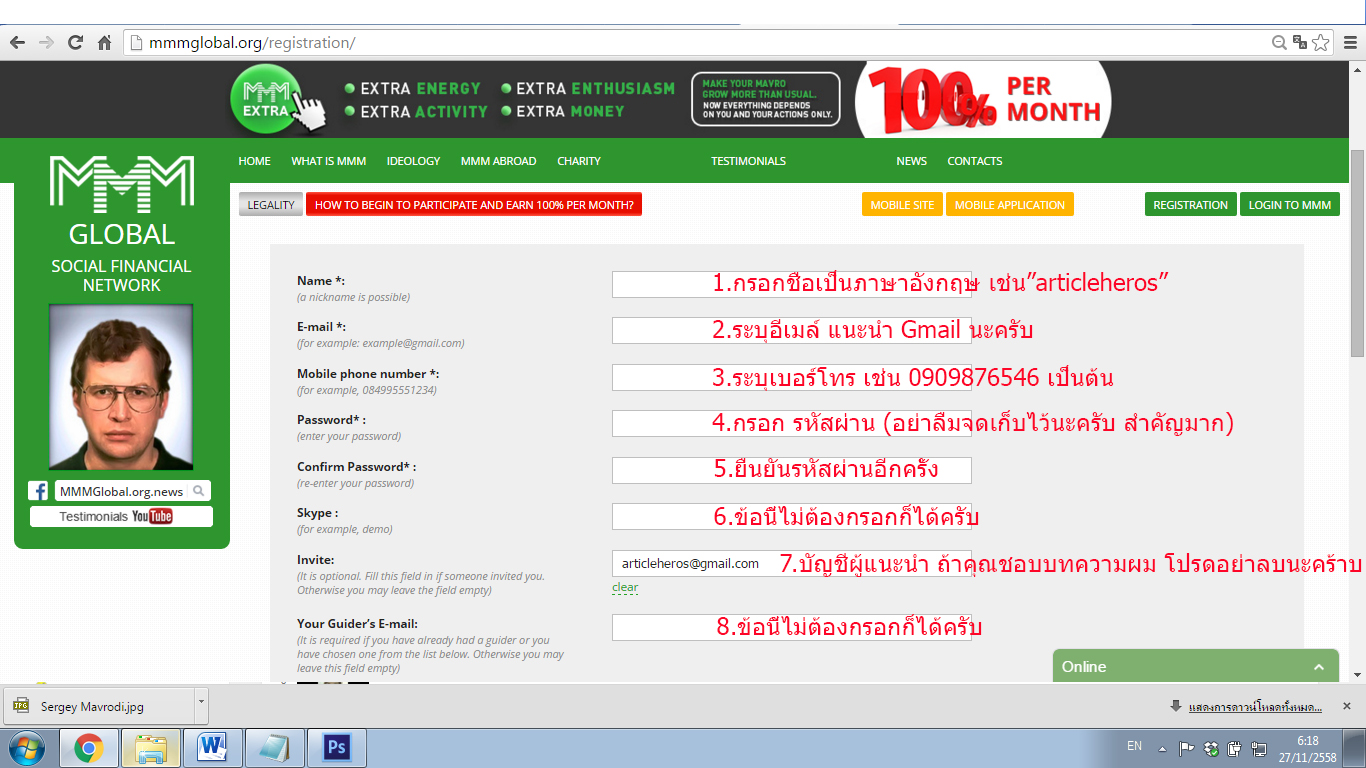This screenshot has height=768, width=1366.
Task: Open Testimonials YouTube button
Action: click(x=121, y=516)
